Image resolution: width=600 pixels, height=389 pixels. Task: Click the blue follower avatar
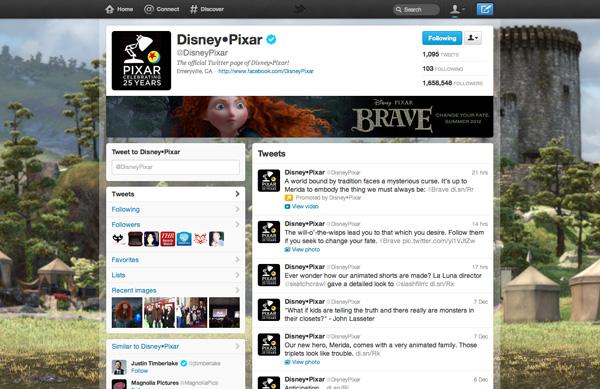pyautogui.click(x=184, y=239)
